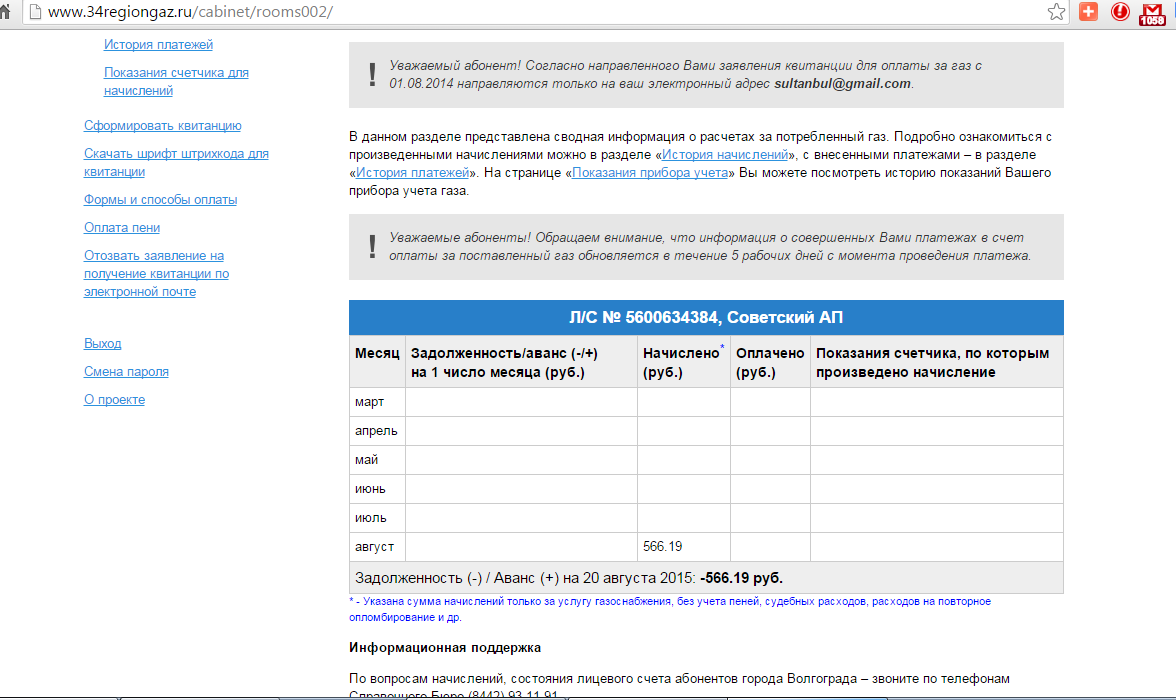Open Показания счетчика для начислений link
This screenshot has height=700, width=1176.
(x=176, y=81)
